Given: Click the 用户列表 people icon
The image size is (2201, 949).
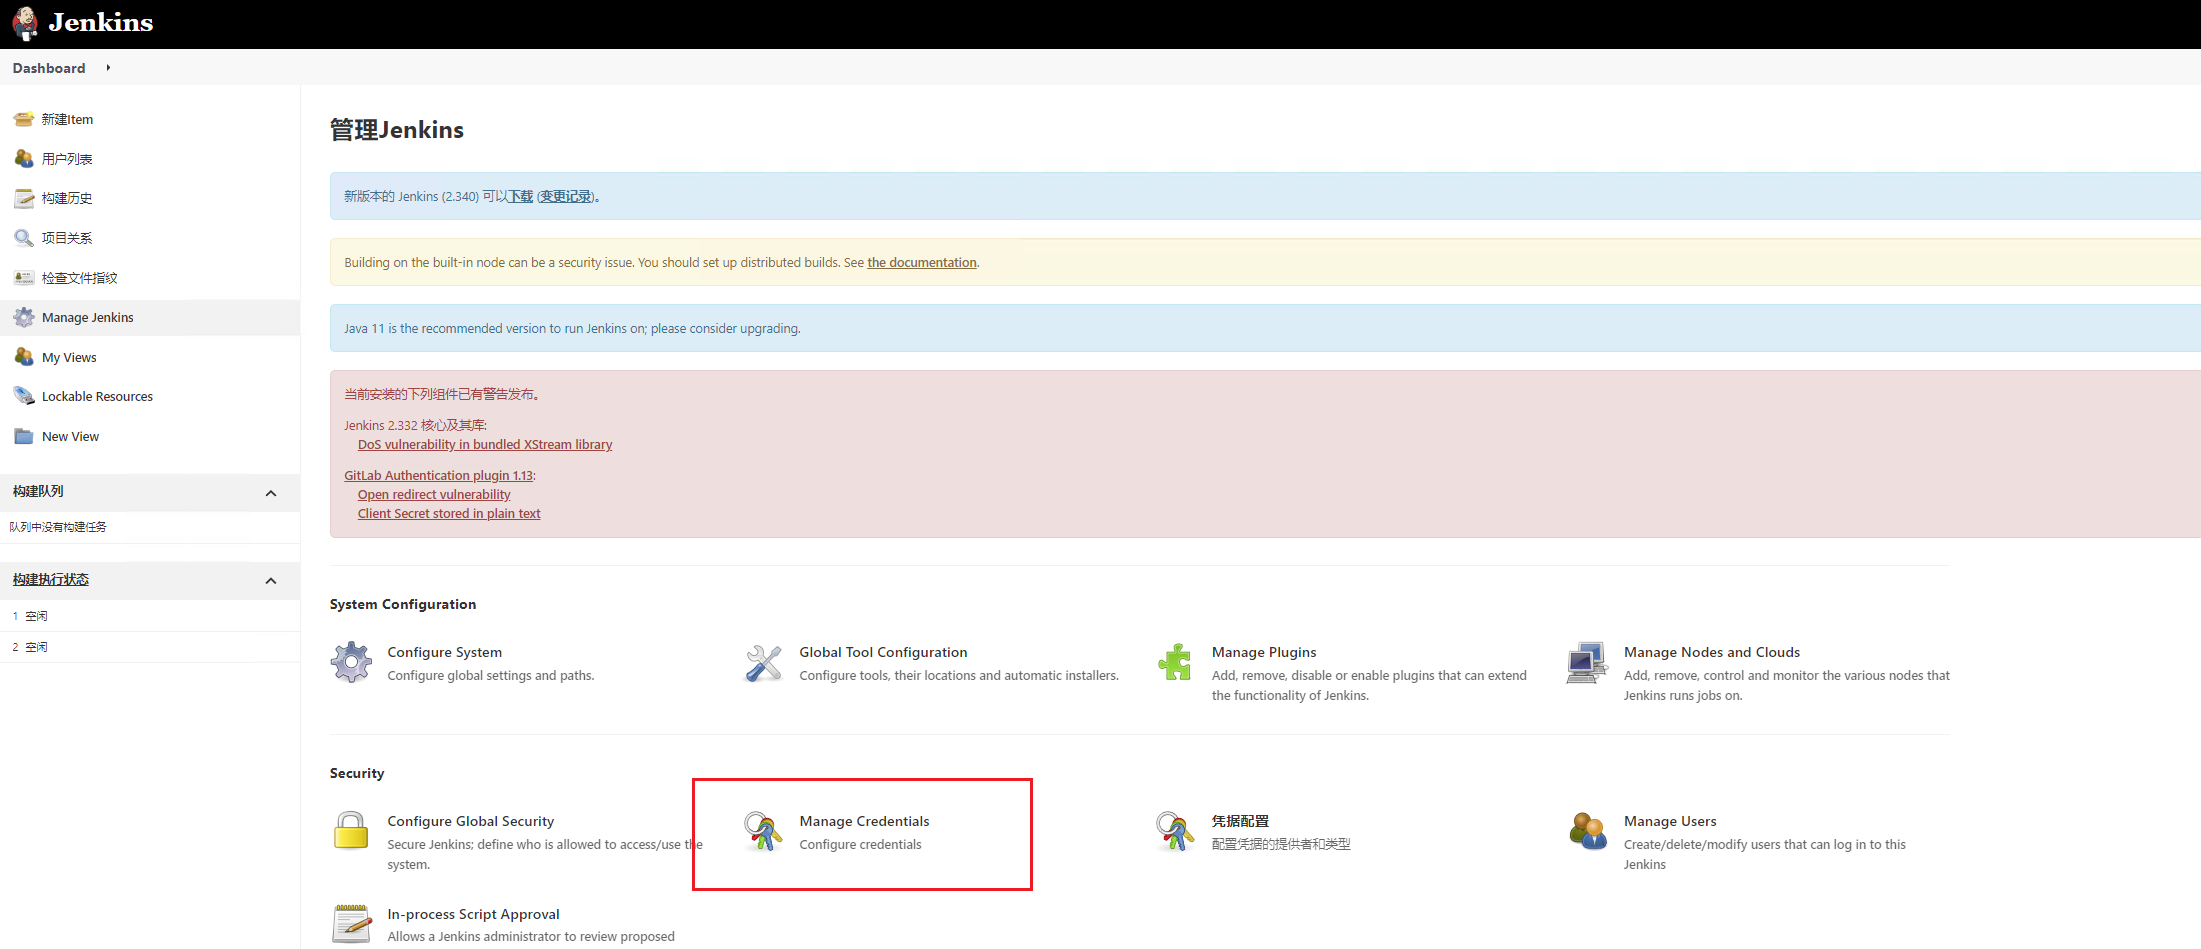Looking at the screenshot, I should click(24, 159).
